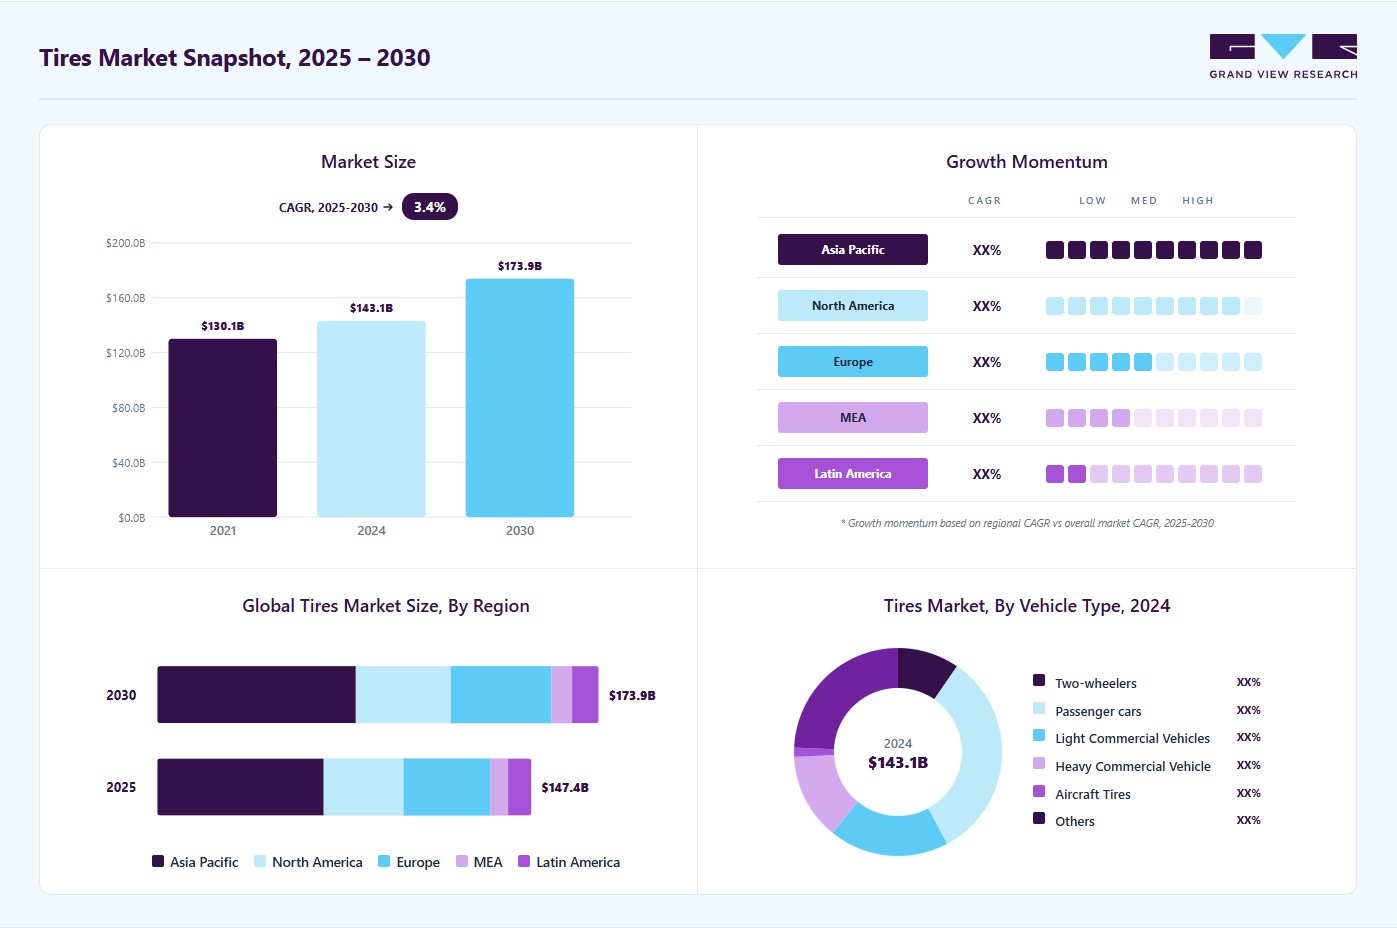This screenshot has height=928, width=1397.
Task: Click Asia Pacific segment of 2030 region bar
Action: [257, 695]
